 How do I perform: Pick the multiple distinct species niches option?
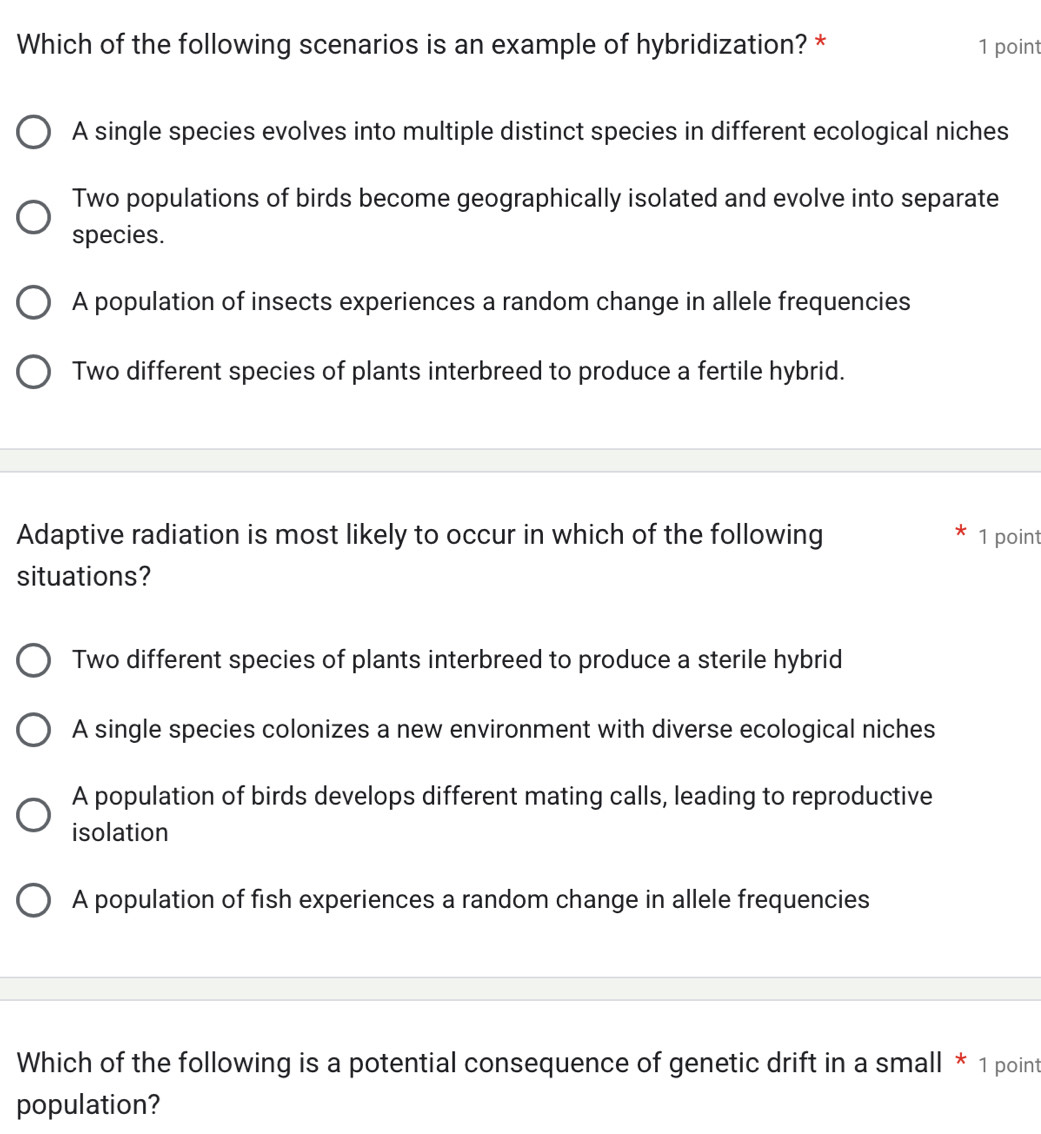coord(33,131)
